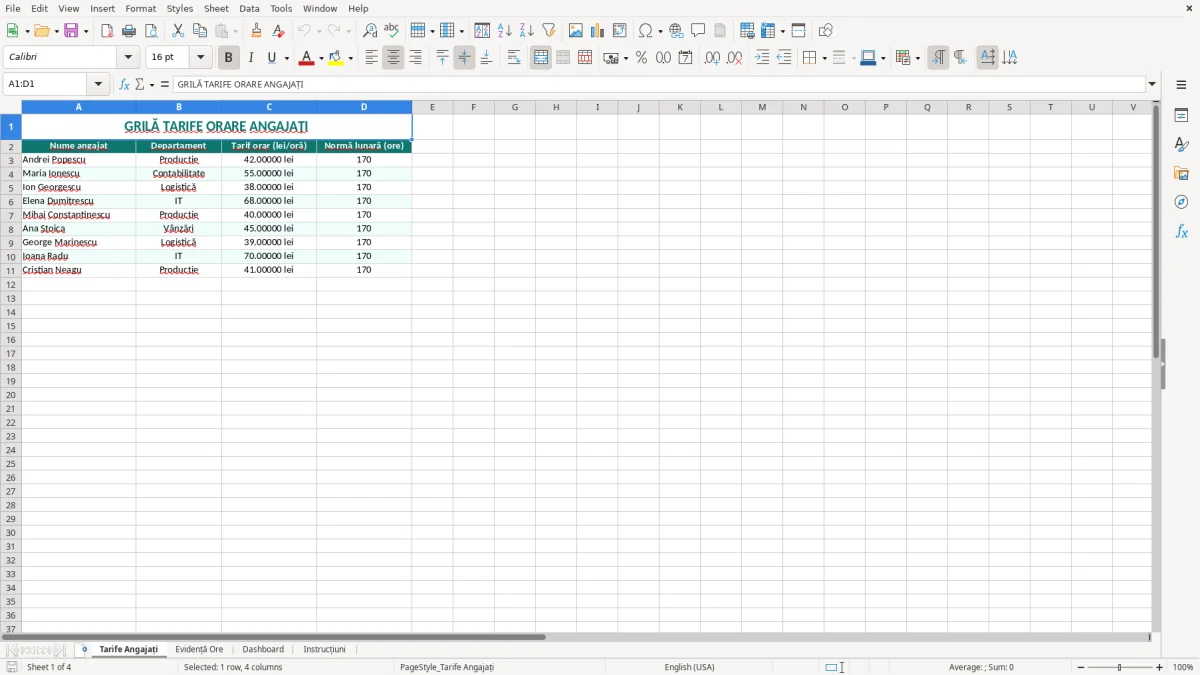Apply the red font color swatch
Viewport: 1200px width, 675px height.
[306, 58]
